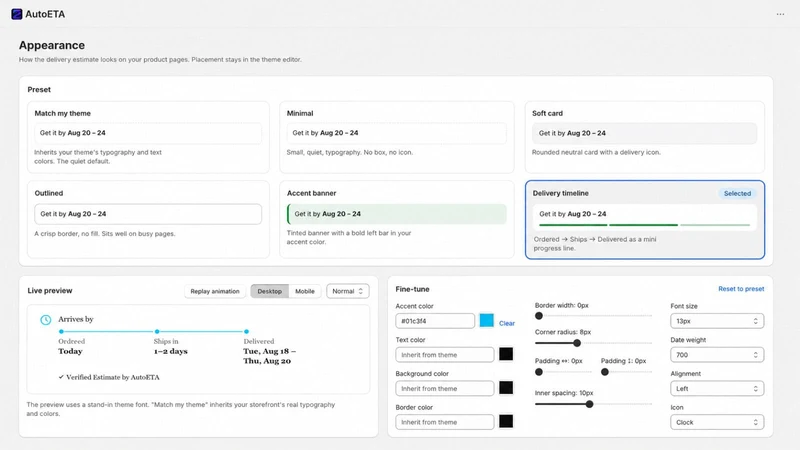Click the Ships in dot on preview timeline
Image resolution: width=800 pixels, height=450 pixels.
click(157, 332)
